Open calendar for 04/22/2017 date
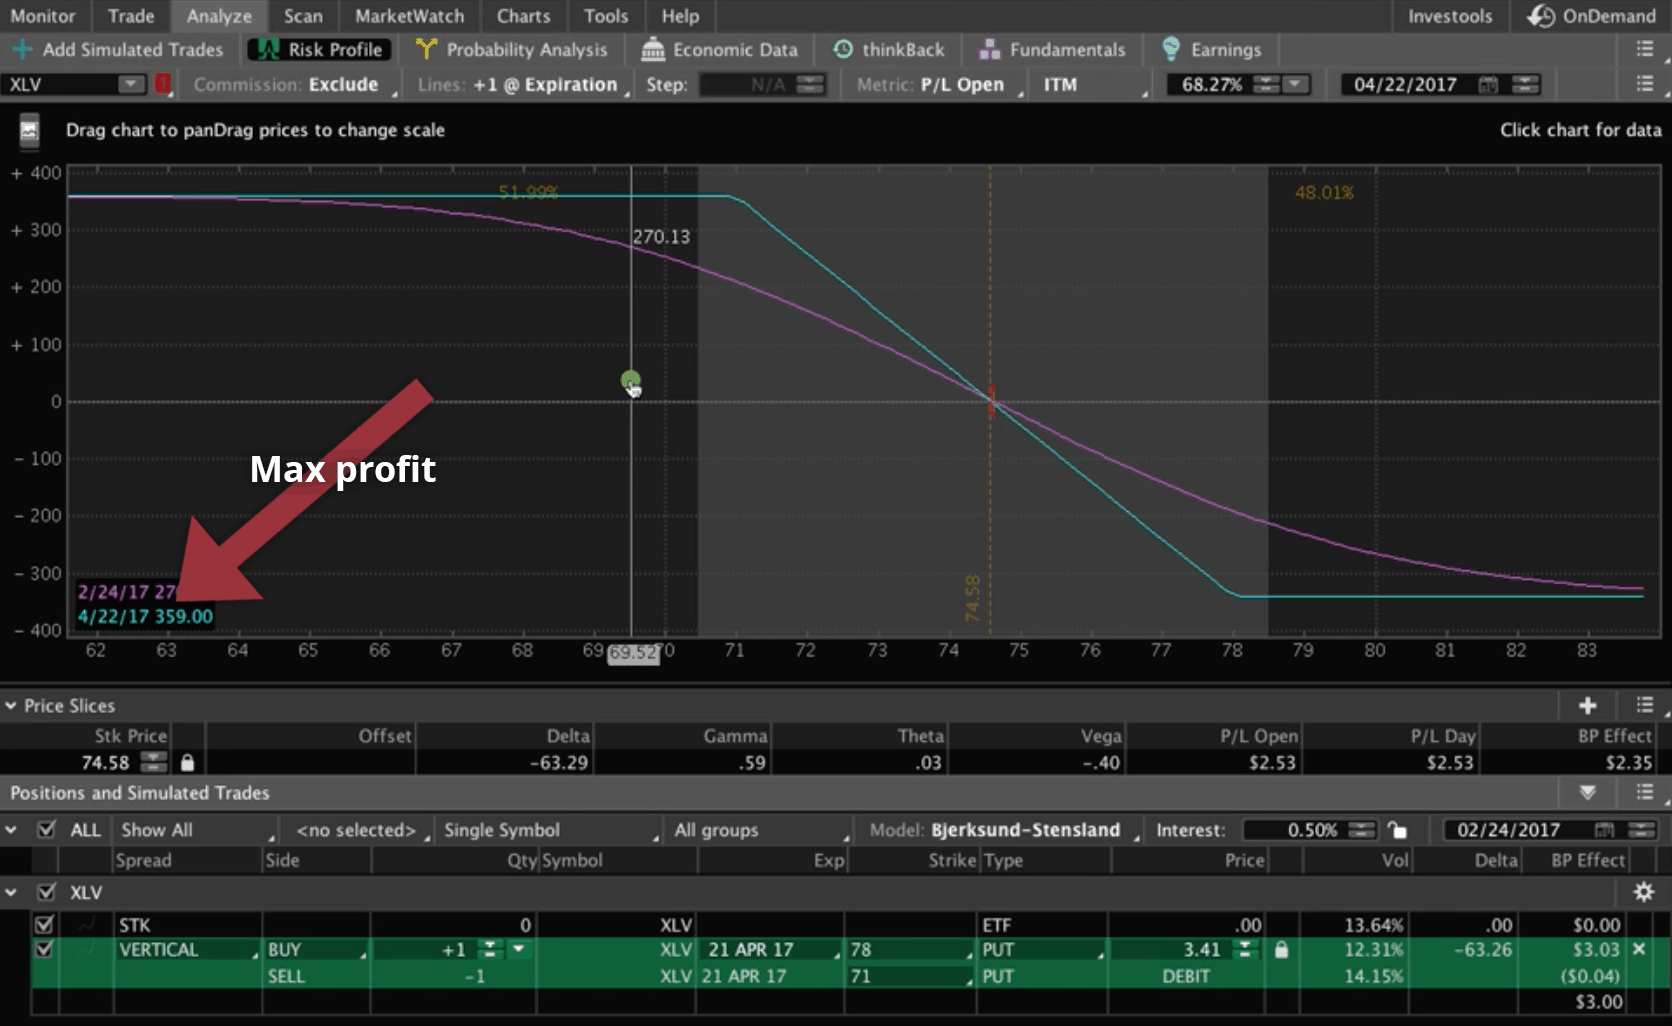The width and height of the screenshot is (1672, 1026). 1488,84
